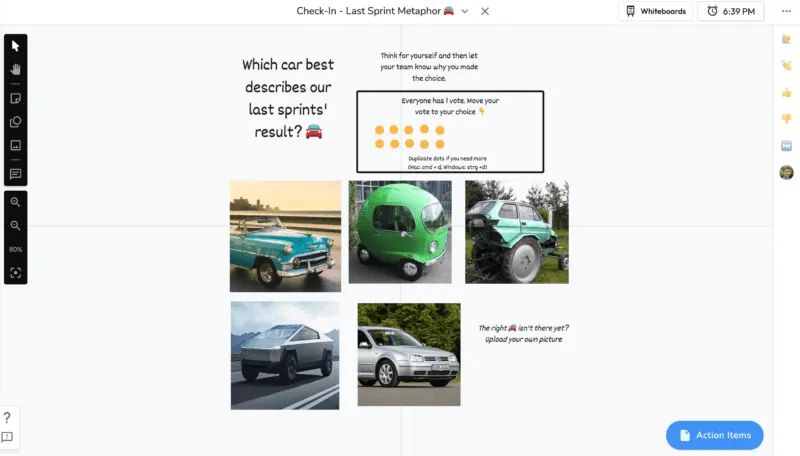Select the pointer cursor tool

tap(15, 46)
